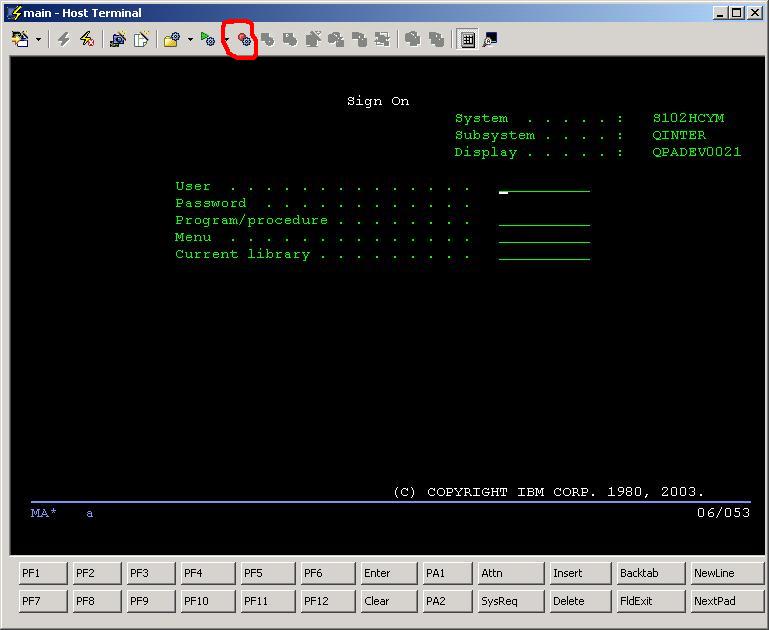Click the "MA*" status indicator
769x630 pixels.
point(44,513)
